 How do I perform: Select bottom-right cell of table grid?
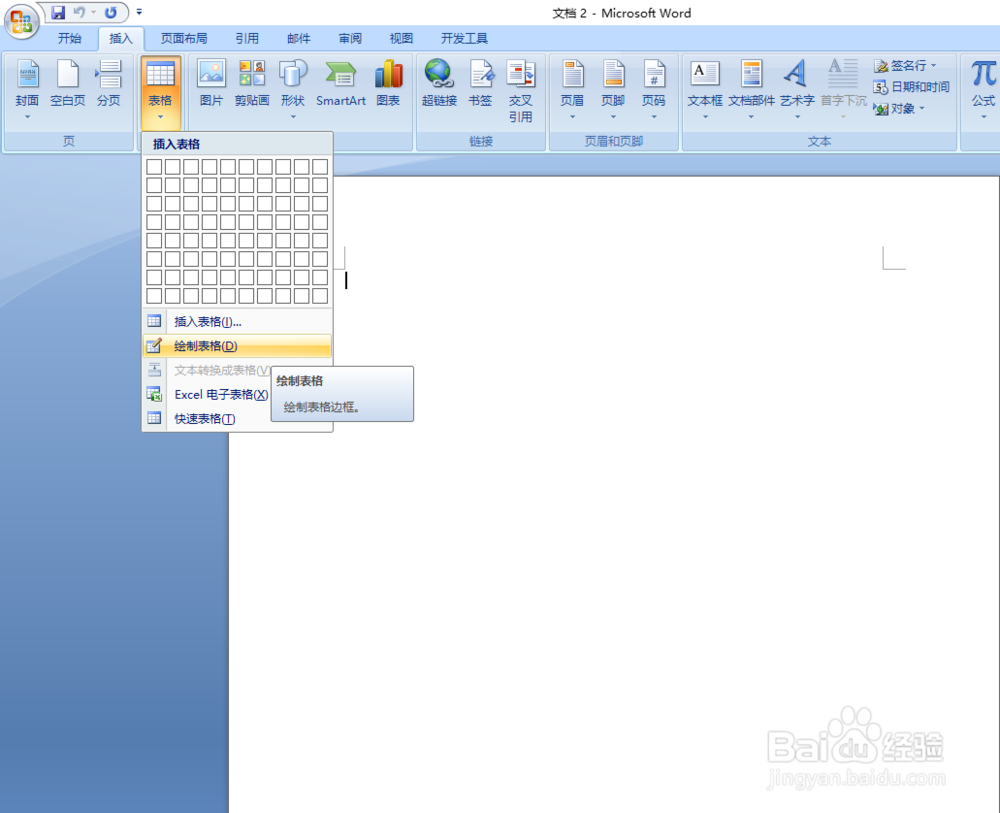320,296
